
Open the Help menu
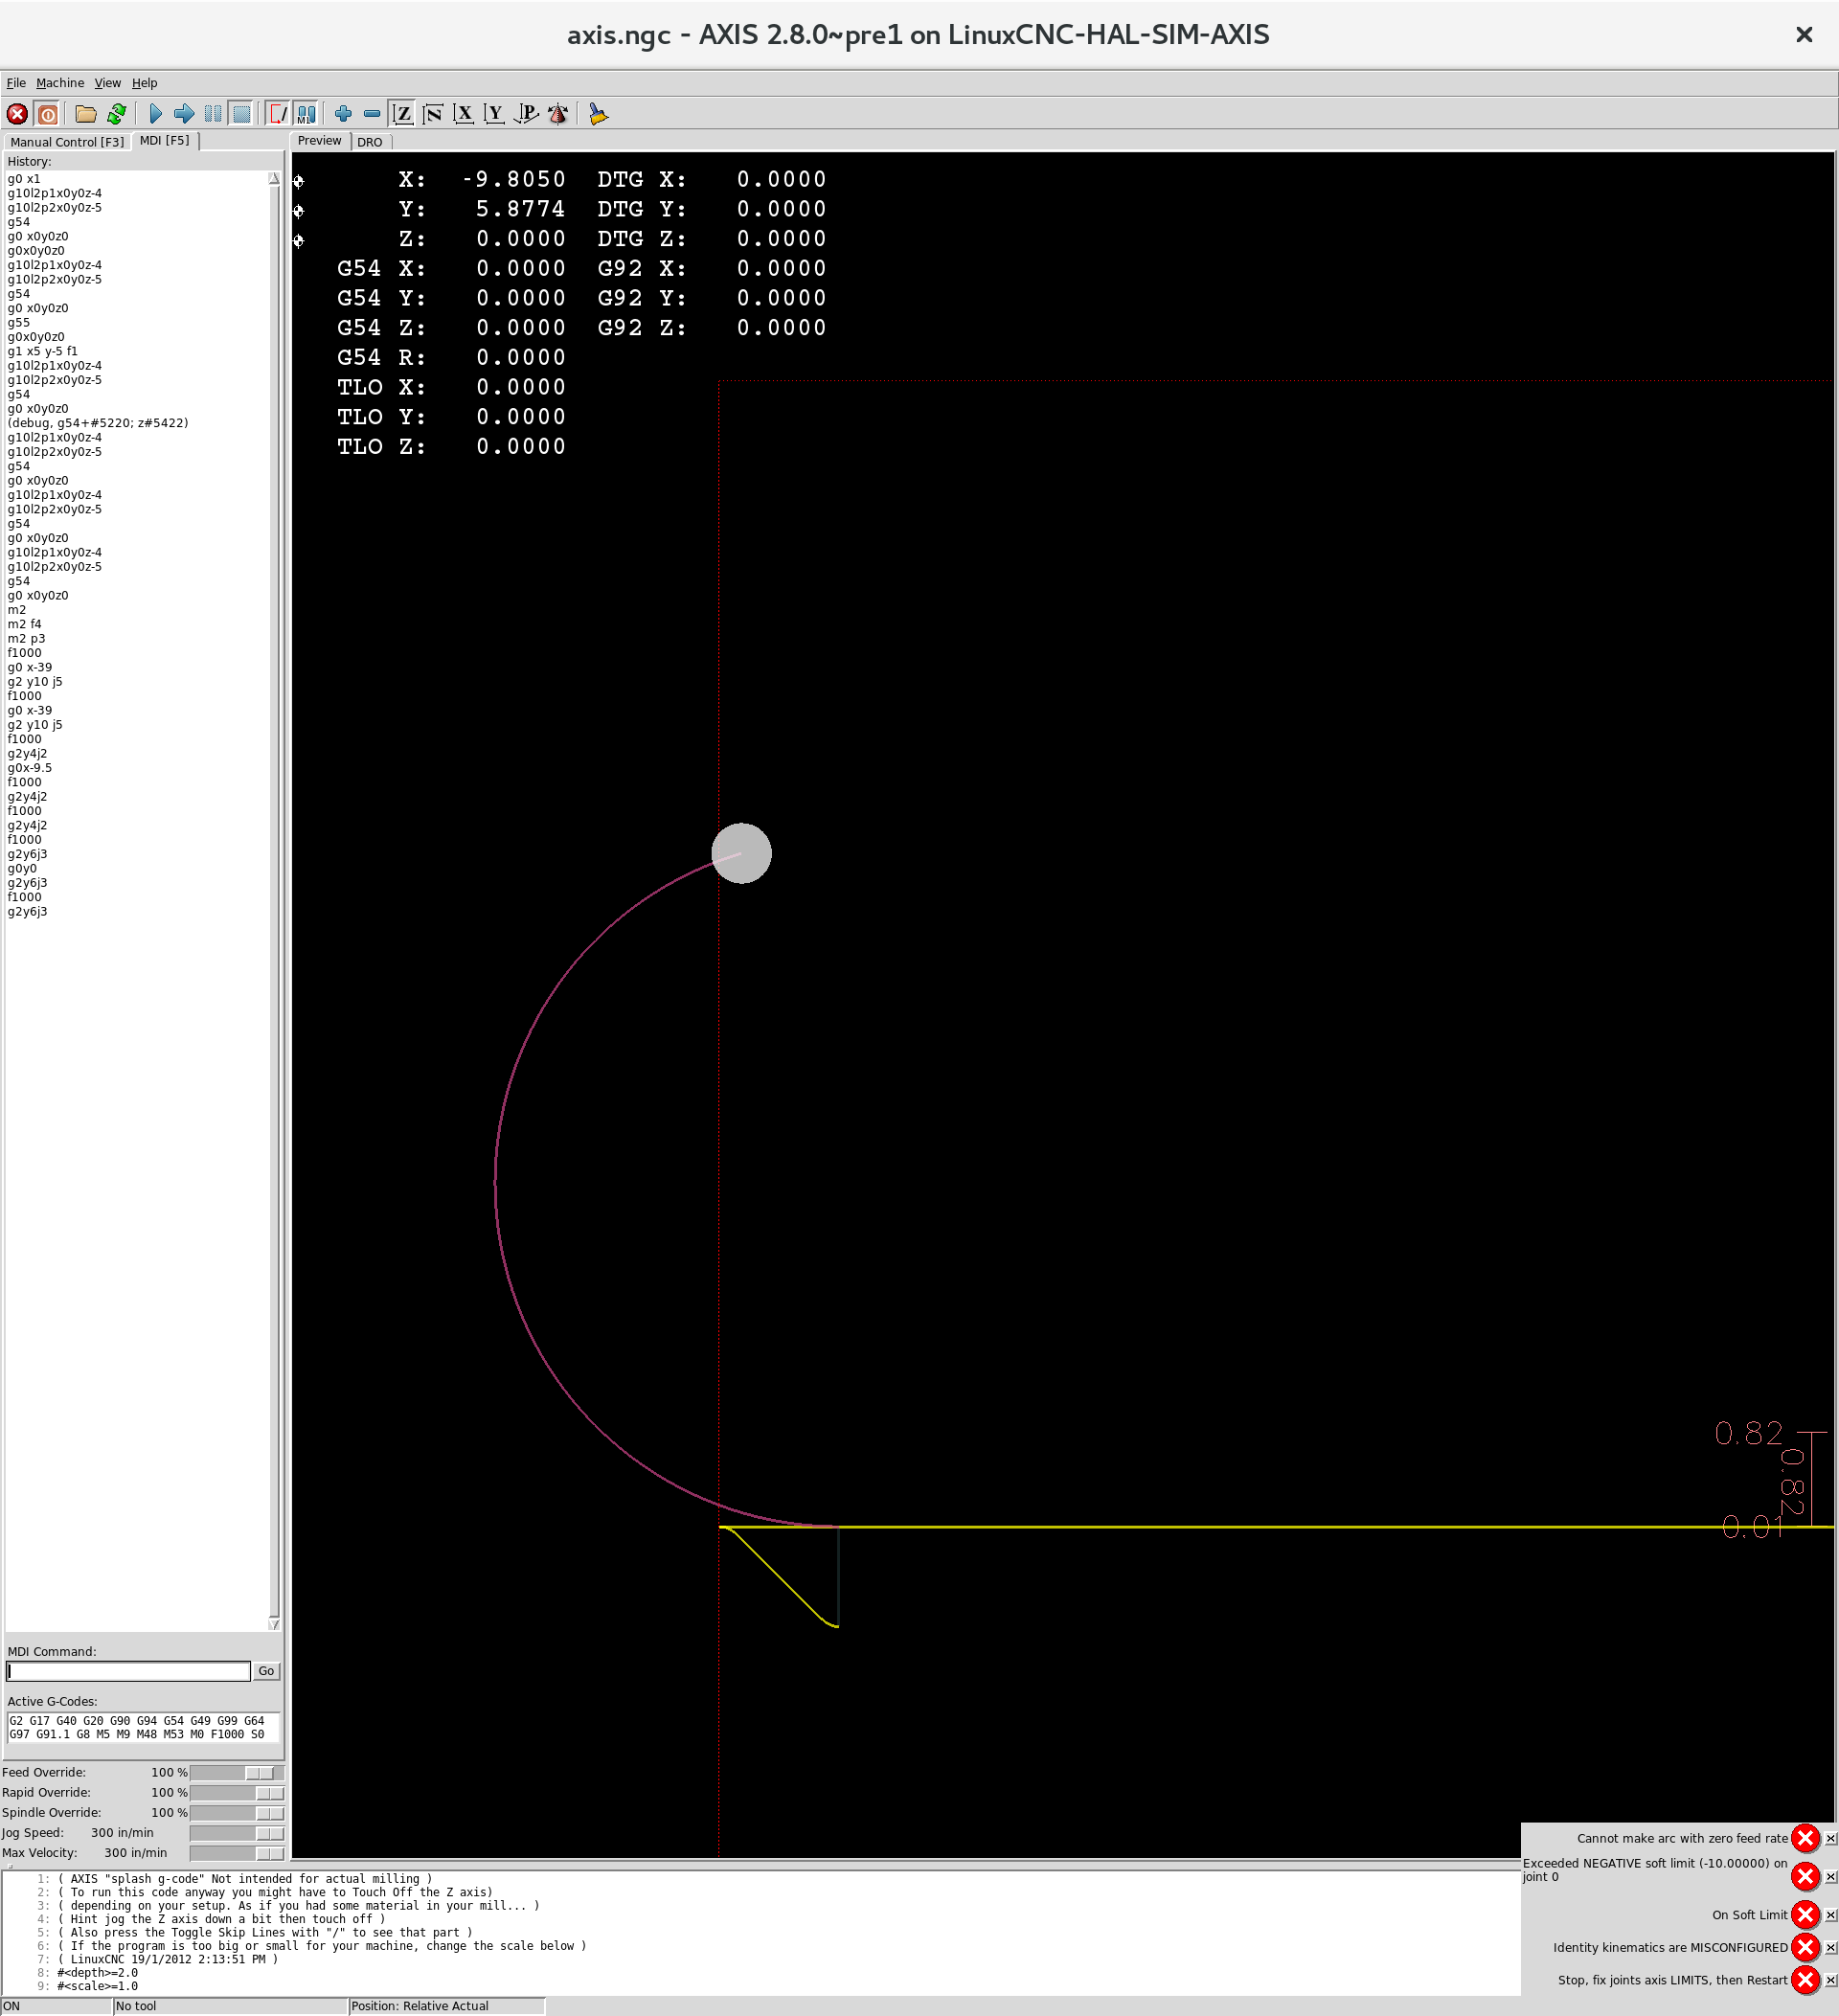coord(145,83)
